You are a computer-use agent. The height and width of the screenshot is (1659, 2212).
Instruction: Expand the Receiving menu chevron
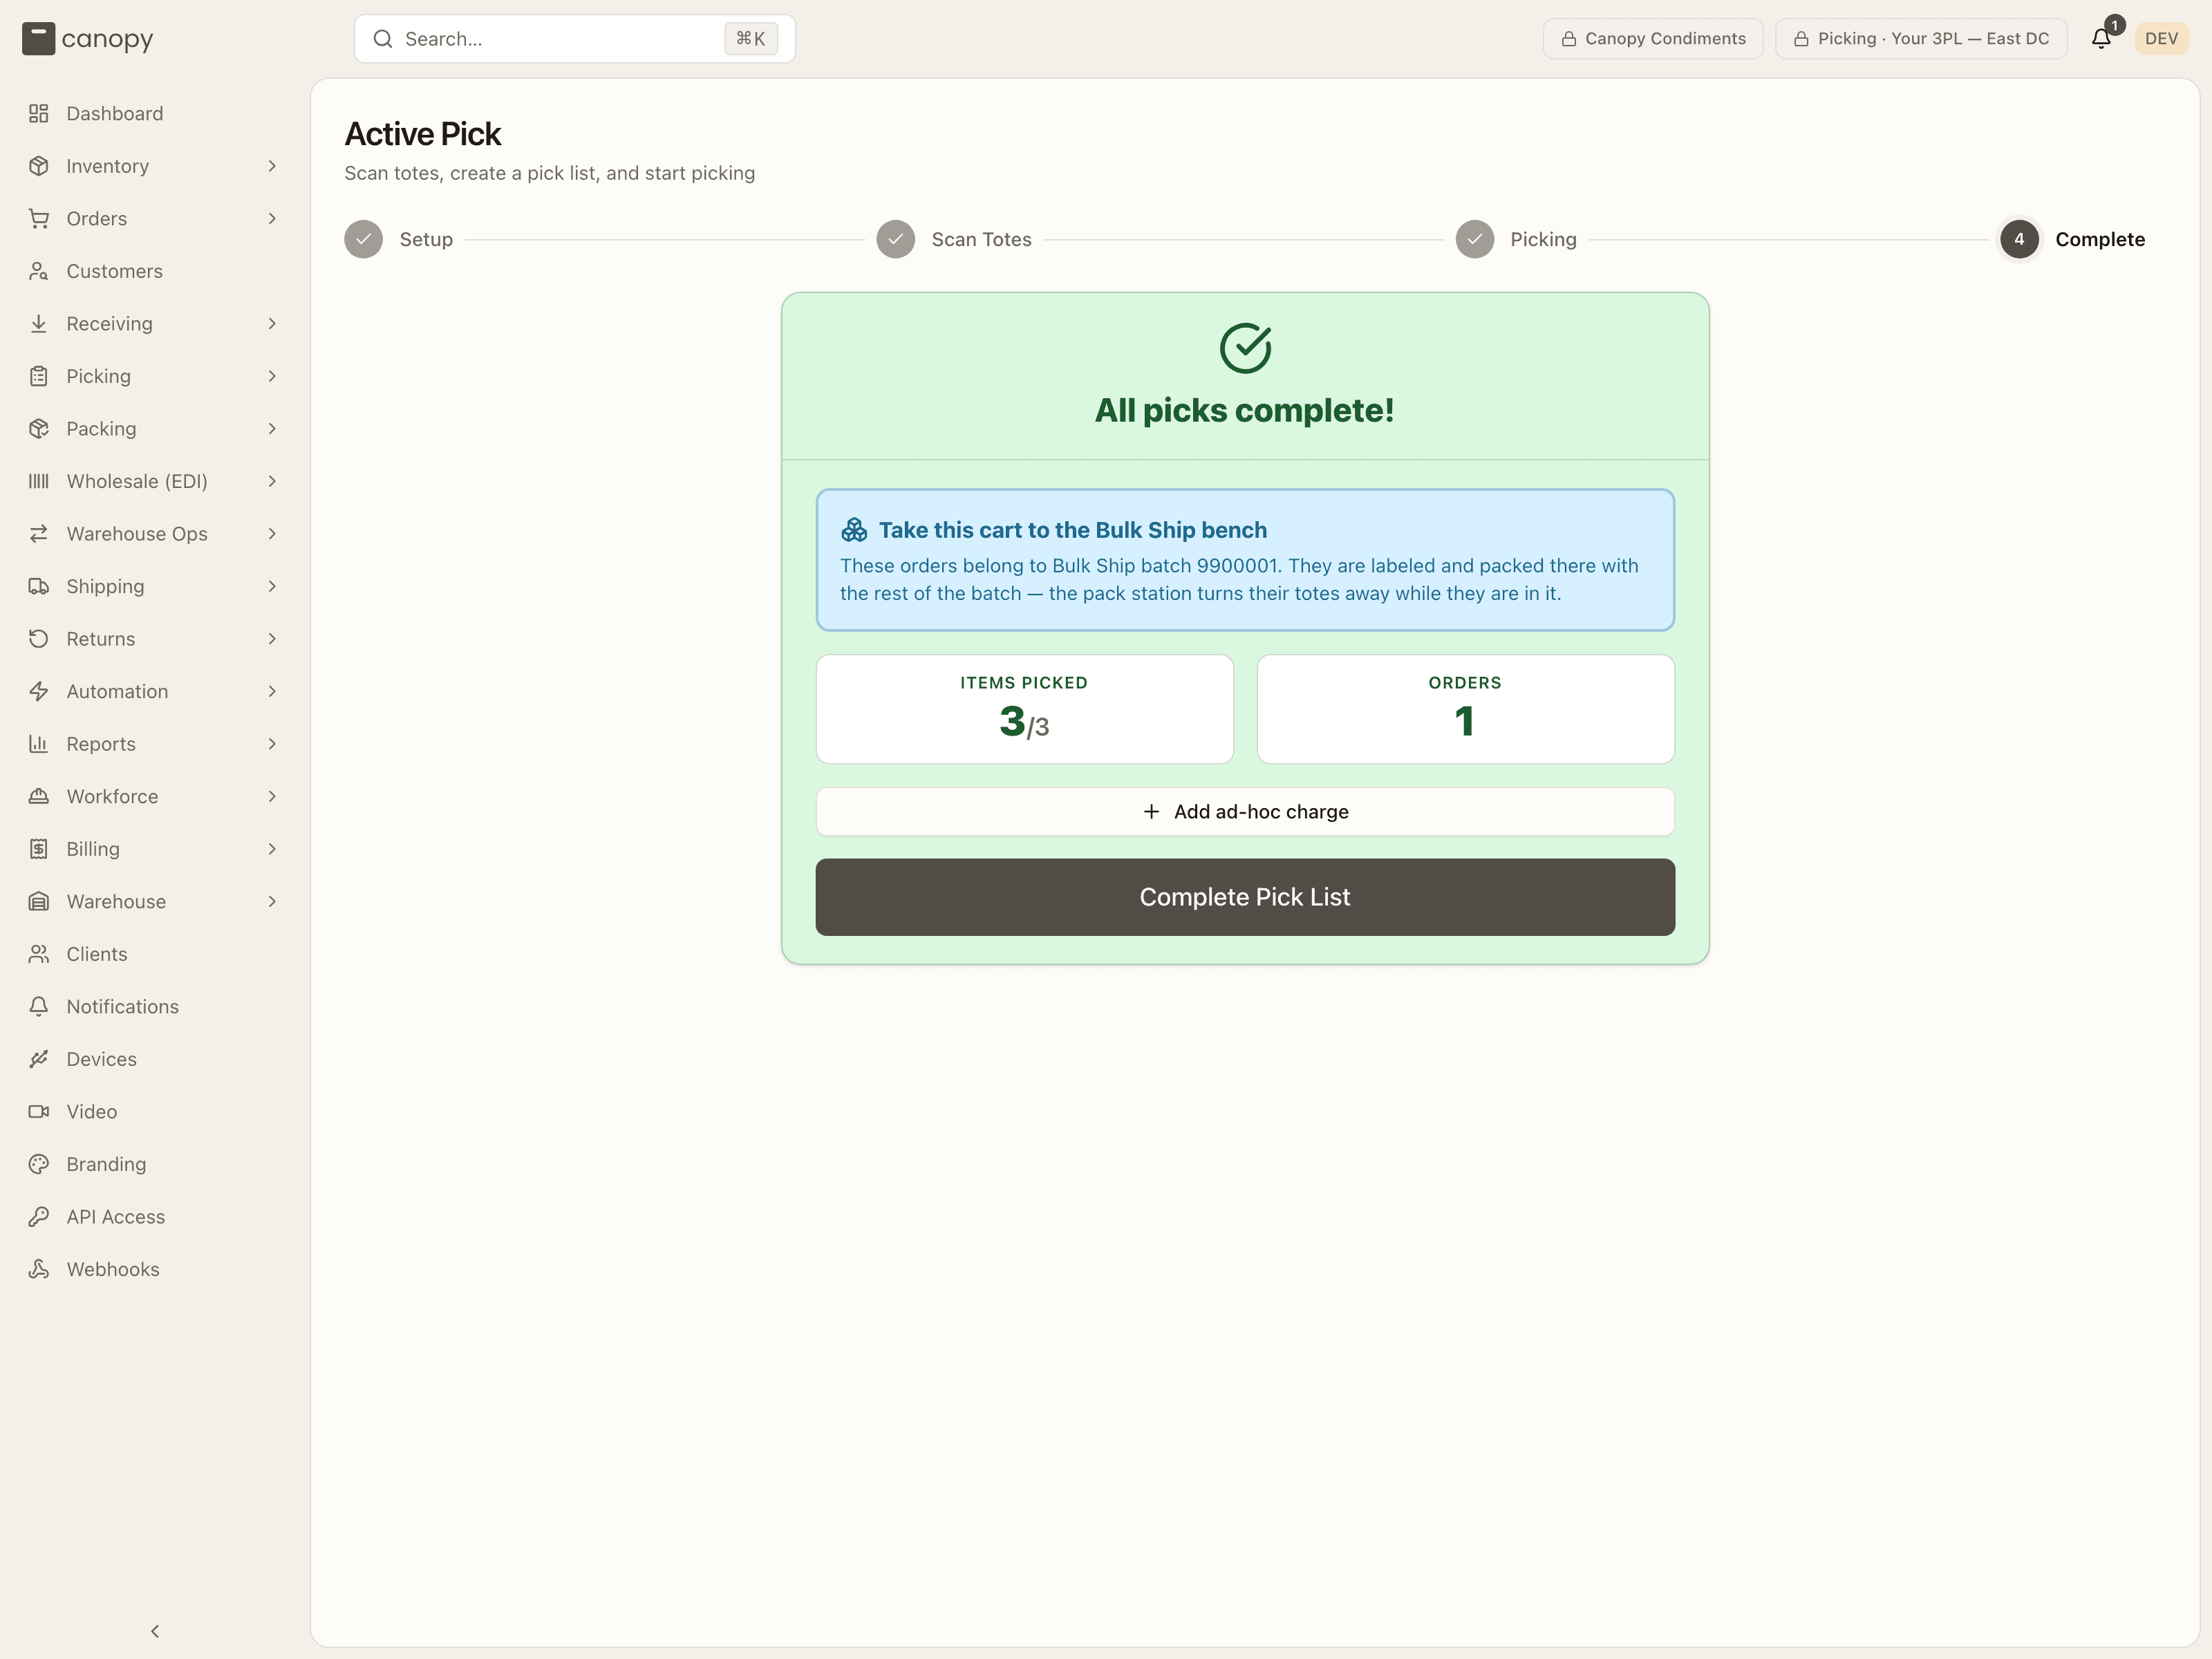point(272,323)
